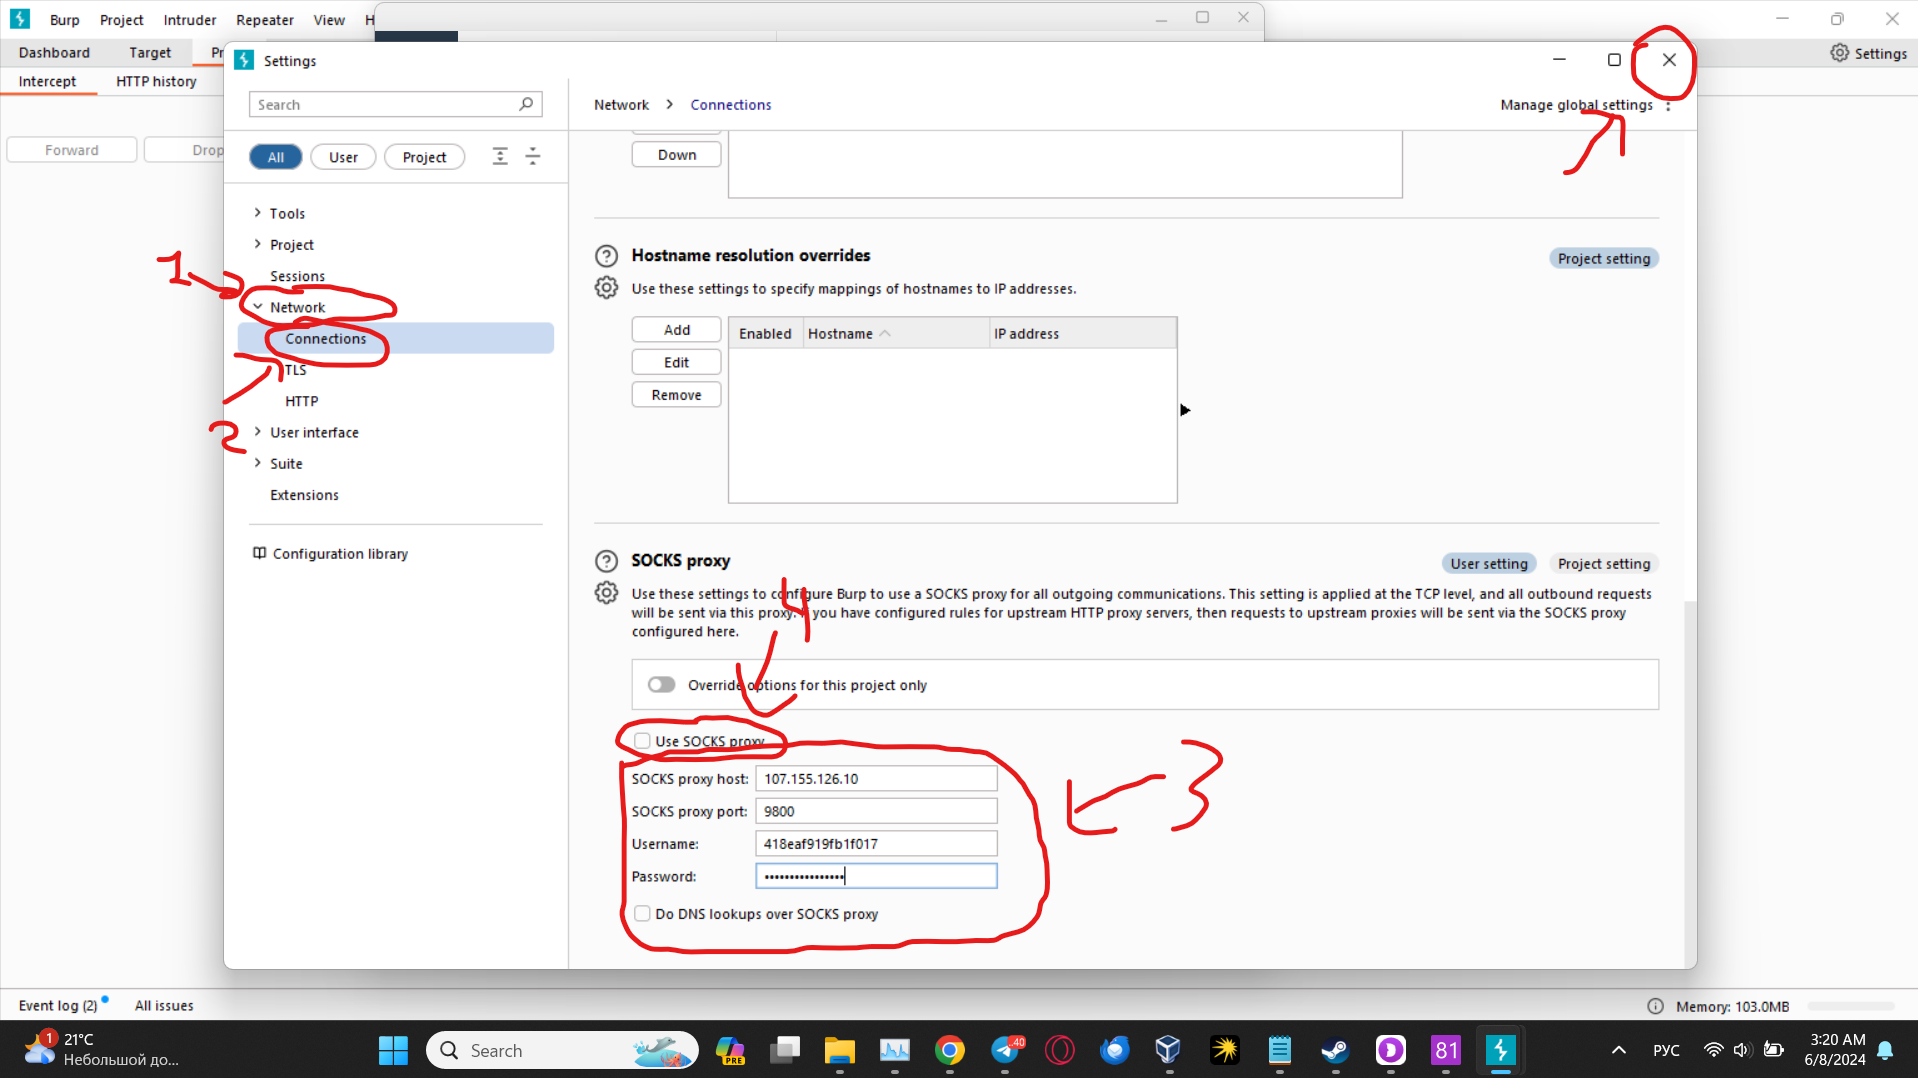Open Extensions settings

tap(304, 495)
